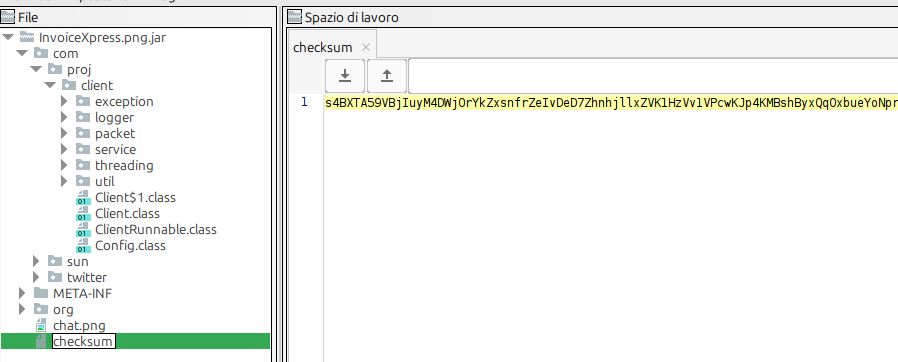Expand the META-INF folder

pyautogui.click(x=22, y=293)
